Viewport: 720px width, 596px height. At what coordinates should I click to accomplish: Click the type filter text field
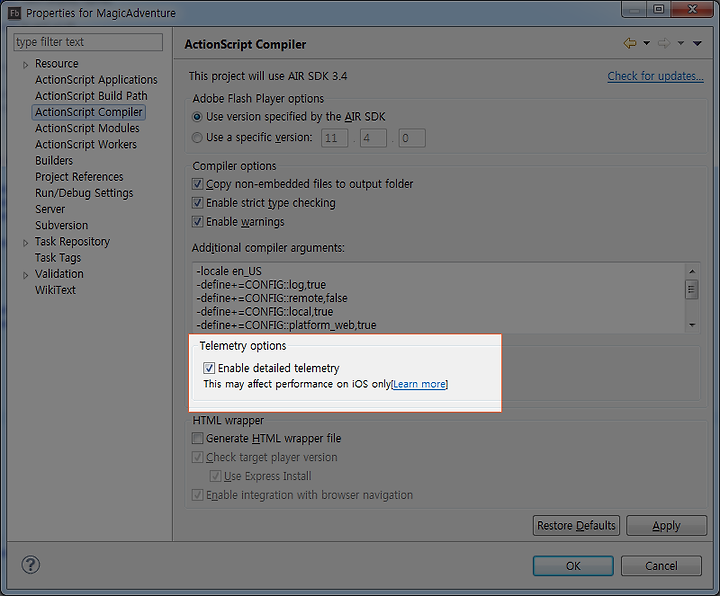88,42
